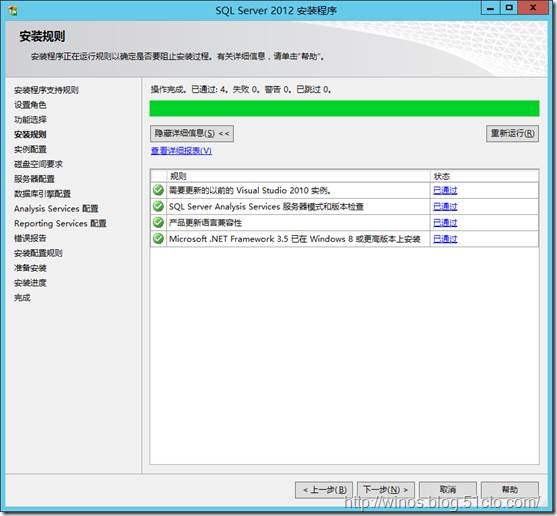
Task: Click the operation summary text 操作完成
Action: tap(240, 89)
